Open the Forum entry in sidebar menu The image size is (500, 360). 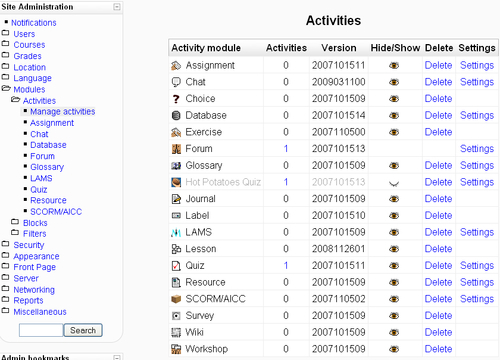(42, 156)
